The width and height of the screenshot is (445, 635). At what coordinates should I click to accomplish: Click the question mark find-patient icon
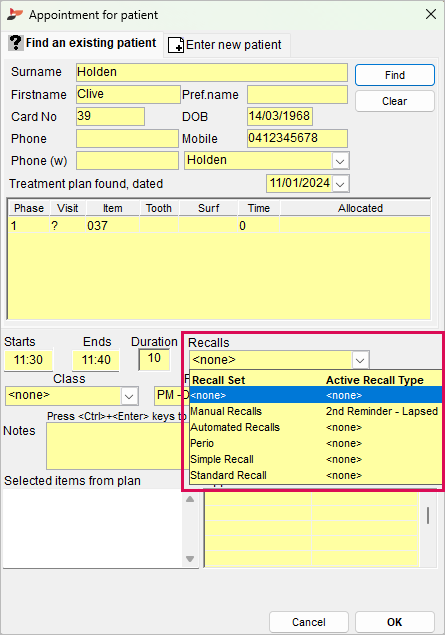coord(15,43)
